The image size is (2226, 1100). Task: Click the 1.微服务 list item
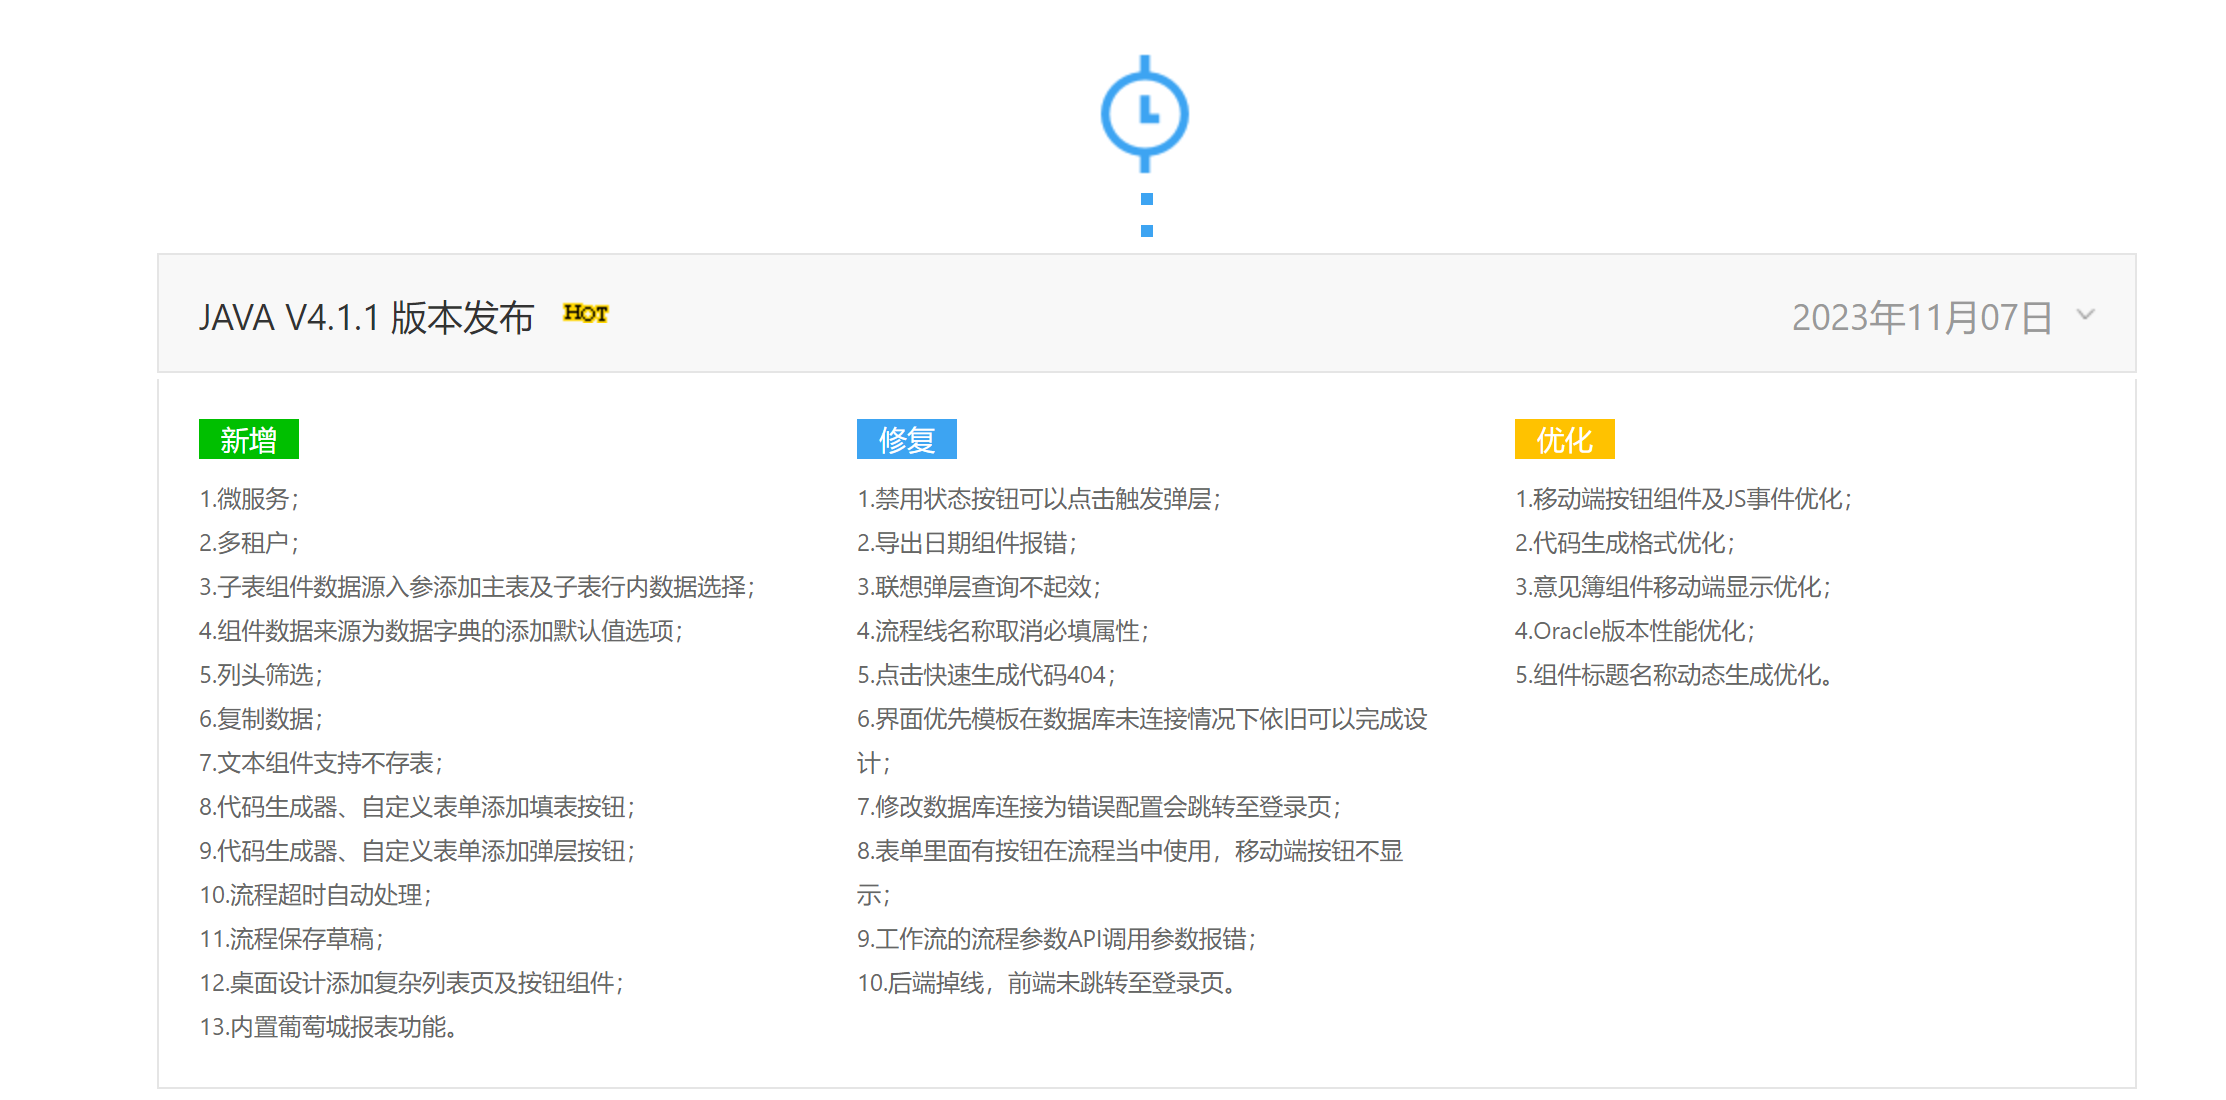click(x=249, y=499)
